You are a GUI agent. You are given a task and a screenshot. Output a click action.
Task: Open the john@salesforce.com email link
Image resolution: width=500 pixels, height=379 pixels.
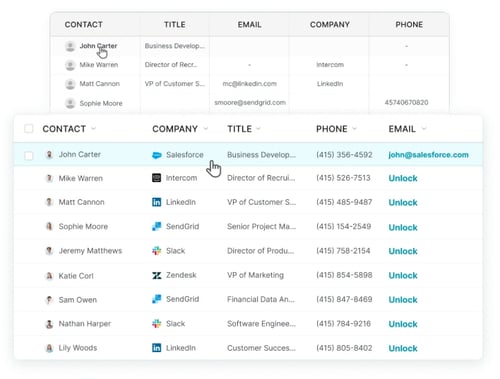pyautogui.click(x=428, y=155)
